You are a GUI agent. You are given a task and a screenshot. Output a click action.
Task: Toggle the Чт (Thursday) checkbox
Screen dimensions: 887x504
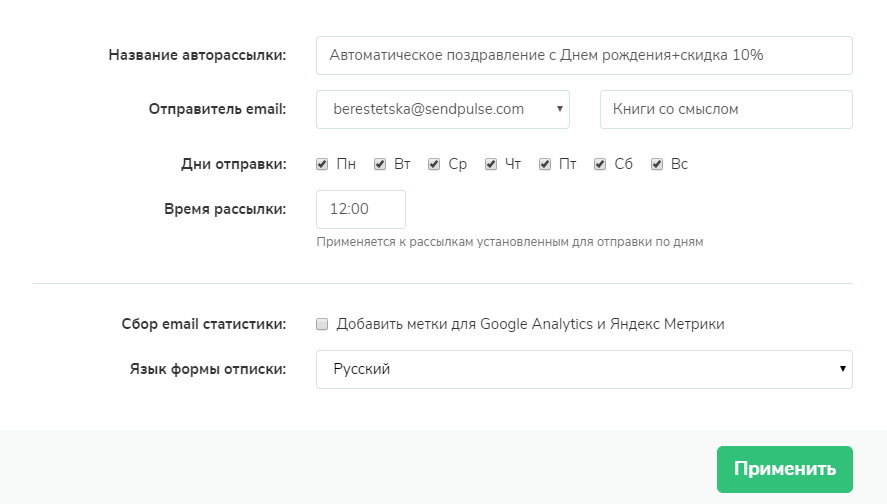tap(491, 164)
